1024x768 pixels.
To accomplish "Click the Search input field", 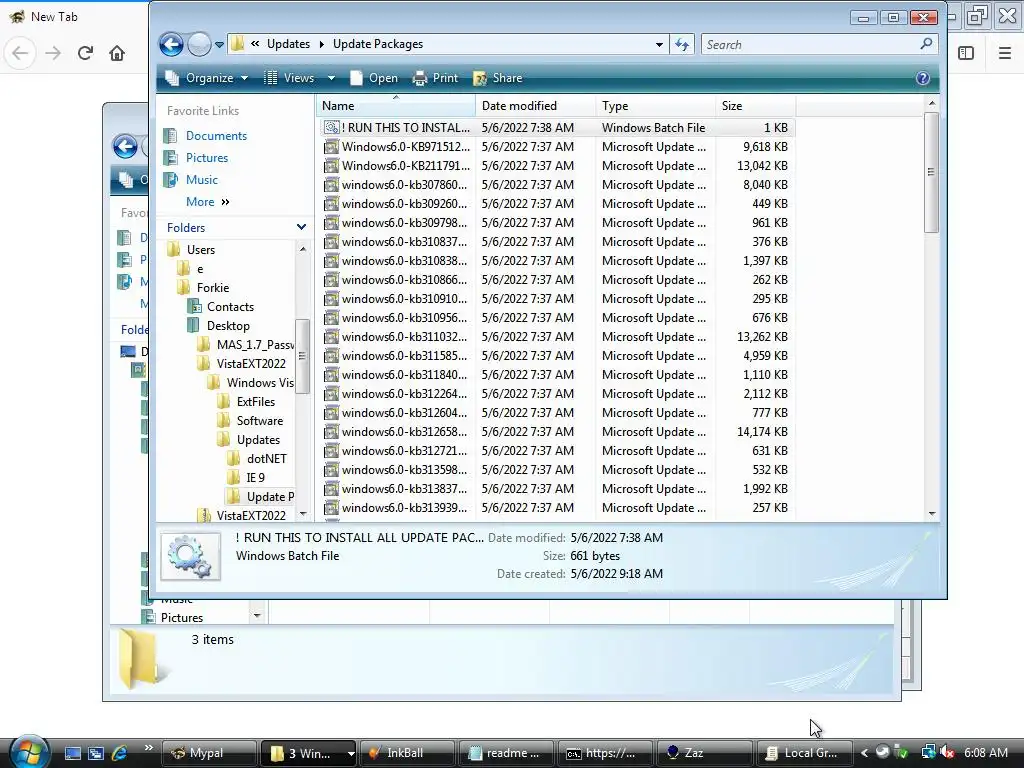I will (810, 44).
